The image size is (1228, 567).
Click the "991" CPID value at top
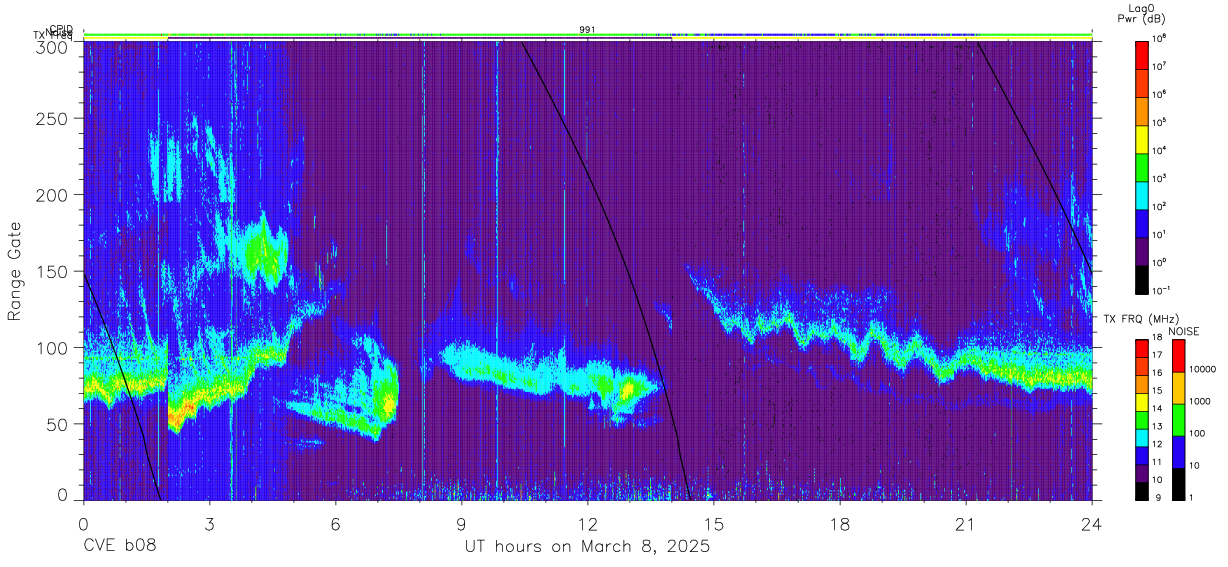pos(587,30)
